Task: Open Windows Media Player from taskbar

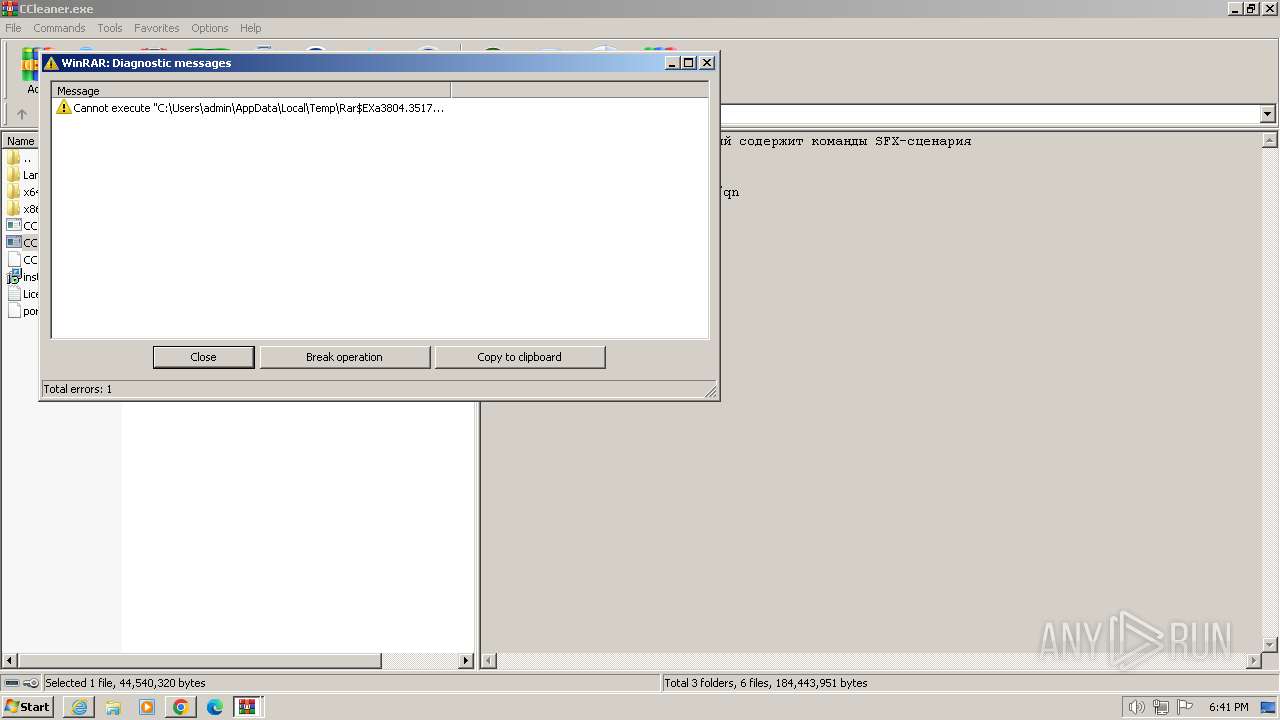Action: tap(147, 707)
